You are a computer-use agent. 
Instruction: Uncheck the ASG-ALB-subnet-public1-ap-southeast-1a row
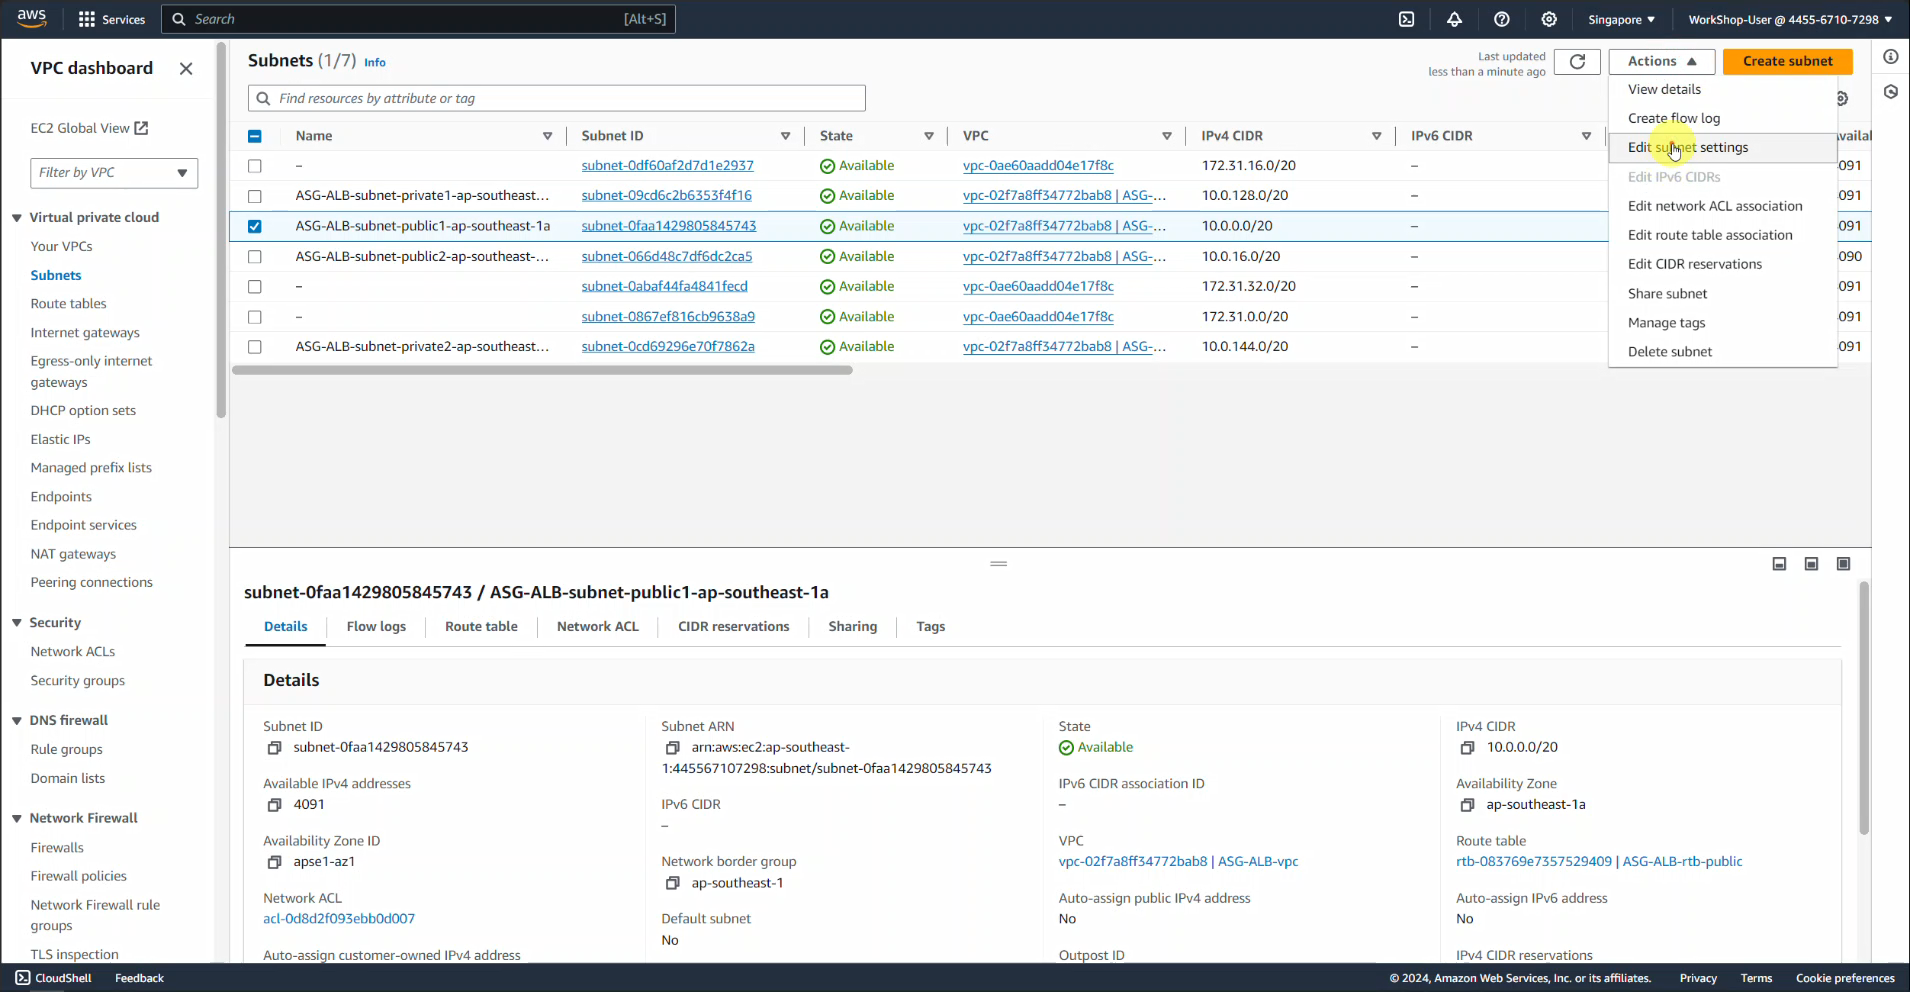254,226
